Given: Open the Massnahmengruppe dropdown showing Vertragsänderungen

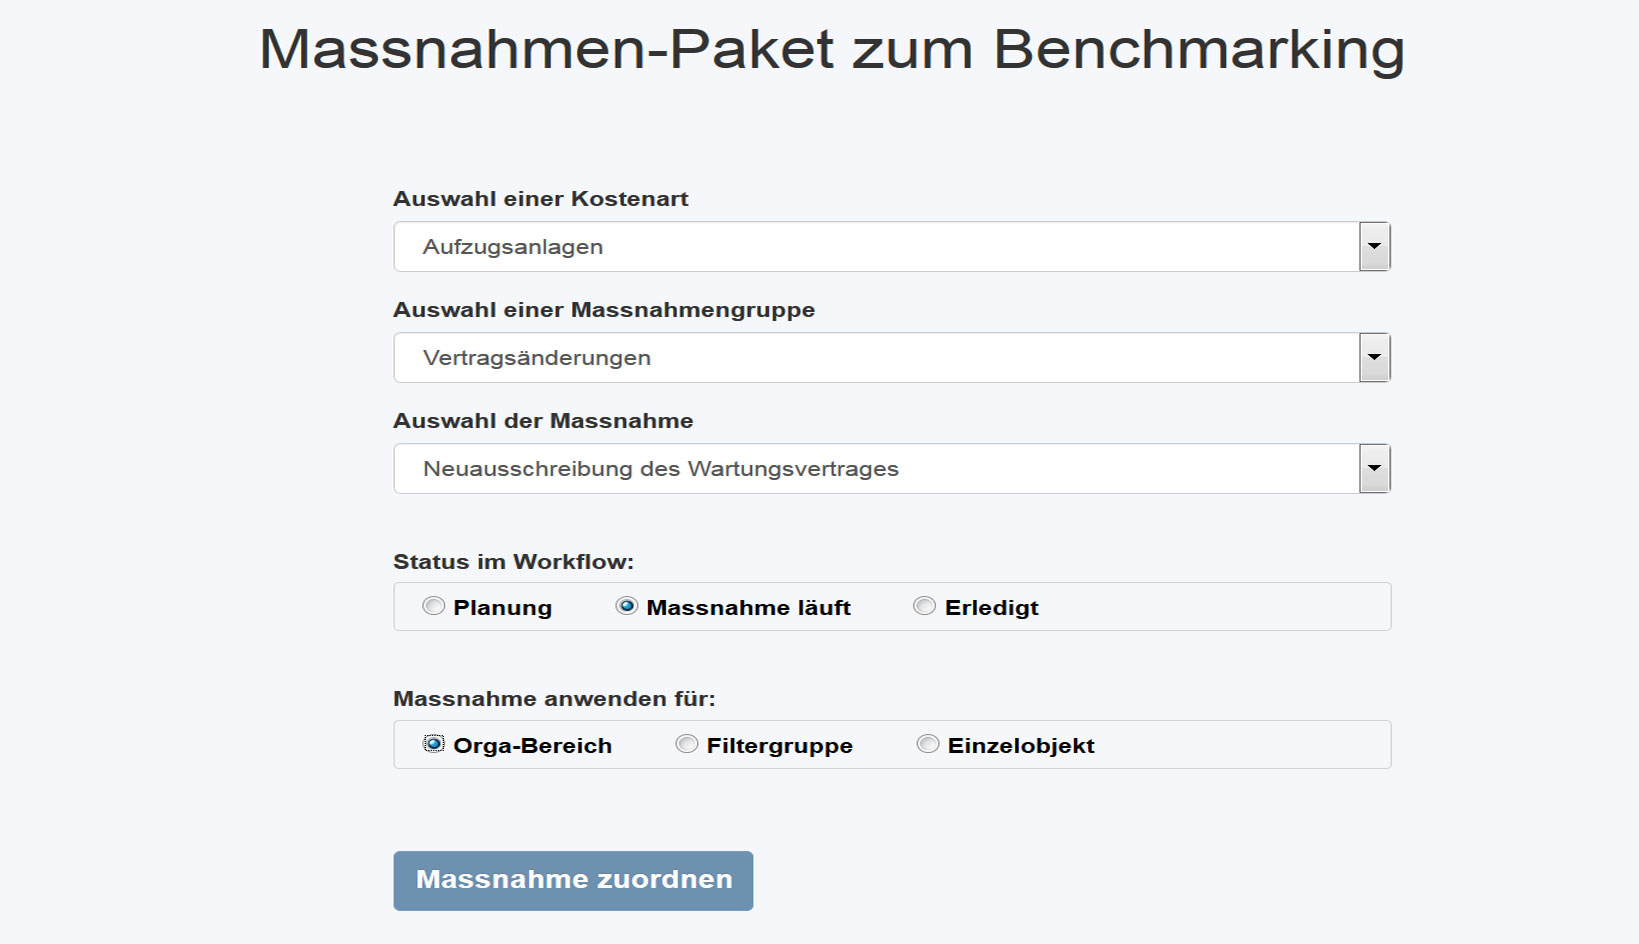Looking at the screenshot, I should click(x=892, y=358).
